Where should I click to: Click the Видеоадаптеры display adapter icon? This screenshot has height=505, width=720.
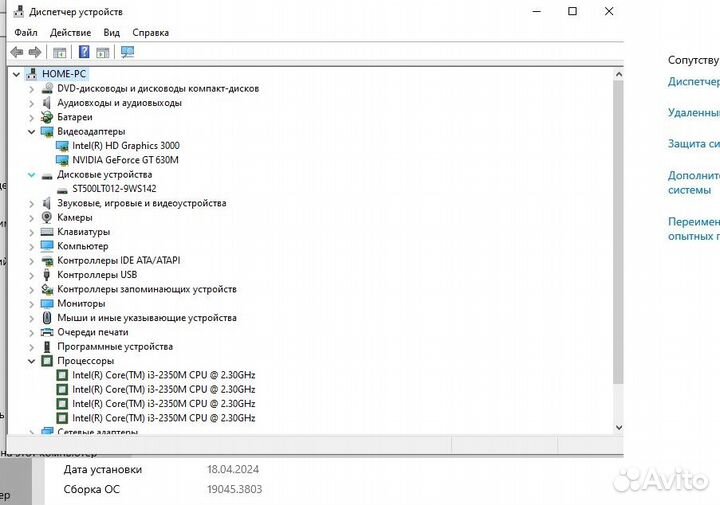pos(47,132)
